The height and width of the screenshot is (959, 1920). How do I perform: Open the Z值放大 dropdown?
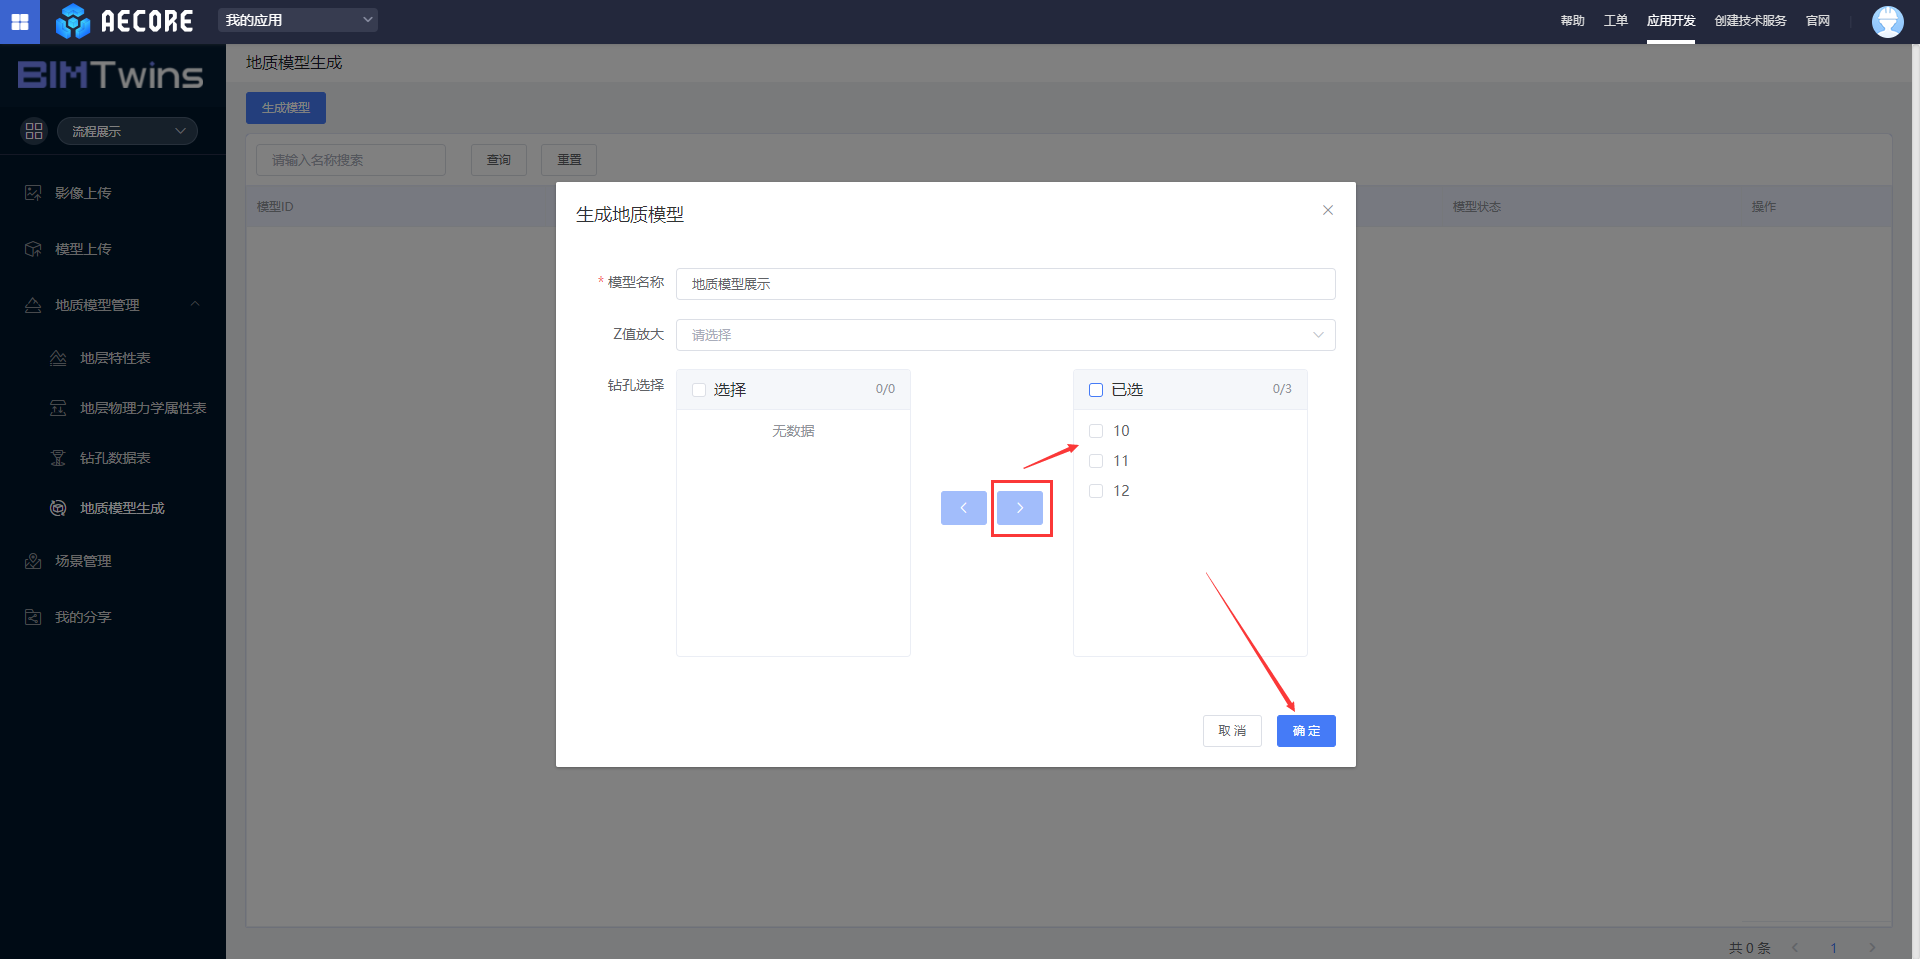pos(1005,335)
